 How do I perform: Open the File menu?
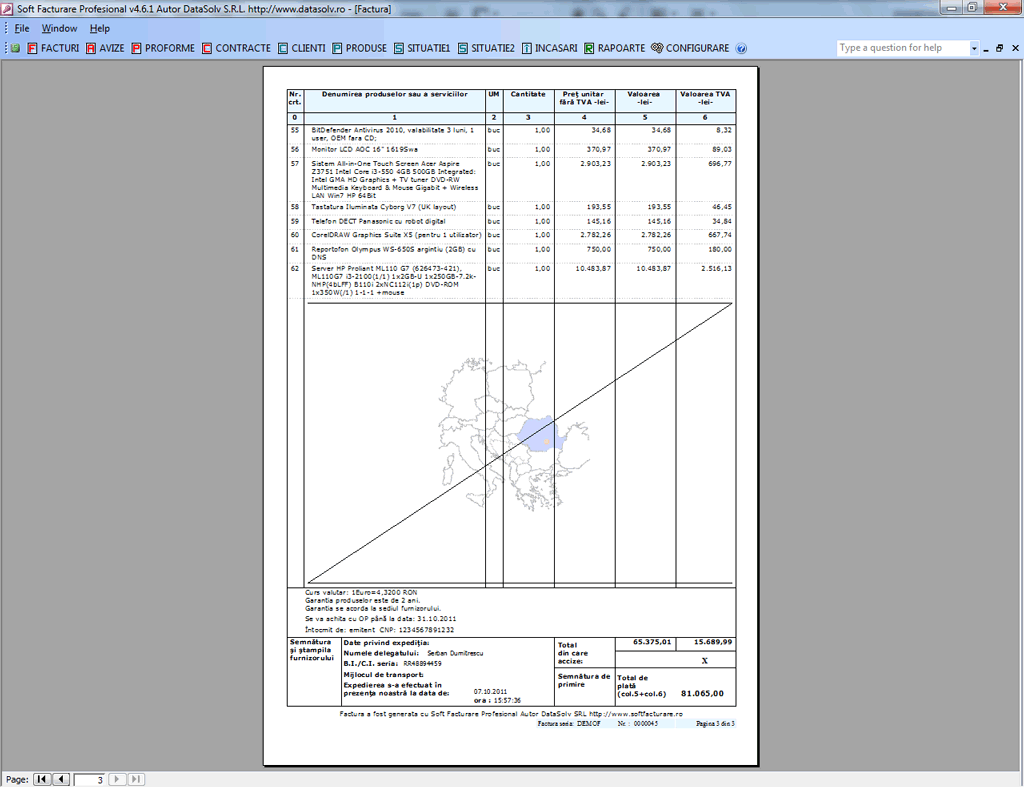21,28
